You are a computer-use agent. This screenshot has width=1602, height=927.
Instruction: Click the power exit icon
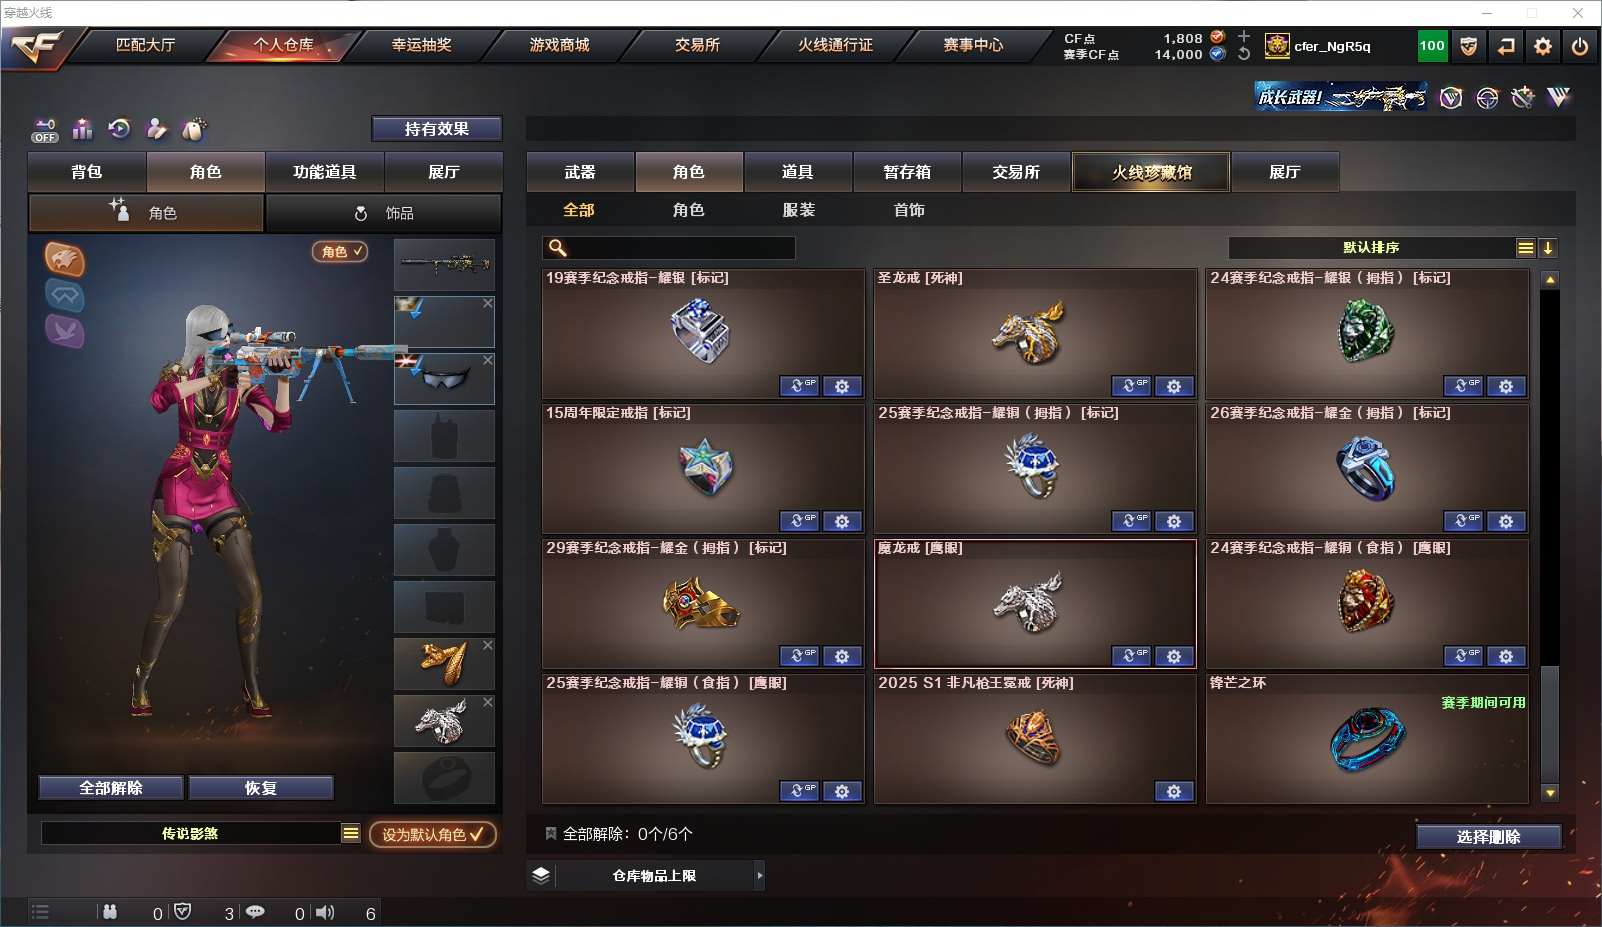click(1579, 46)
